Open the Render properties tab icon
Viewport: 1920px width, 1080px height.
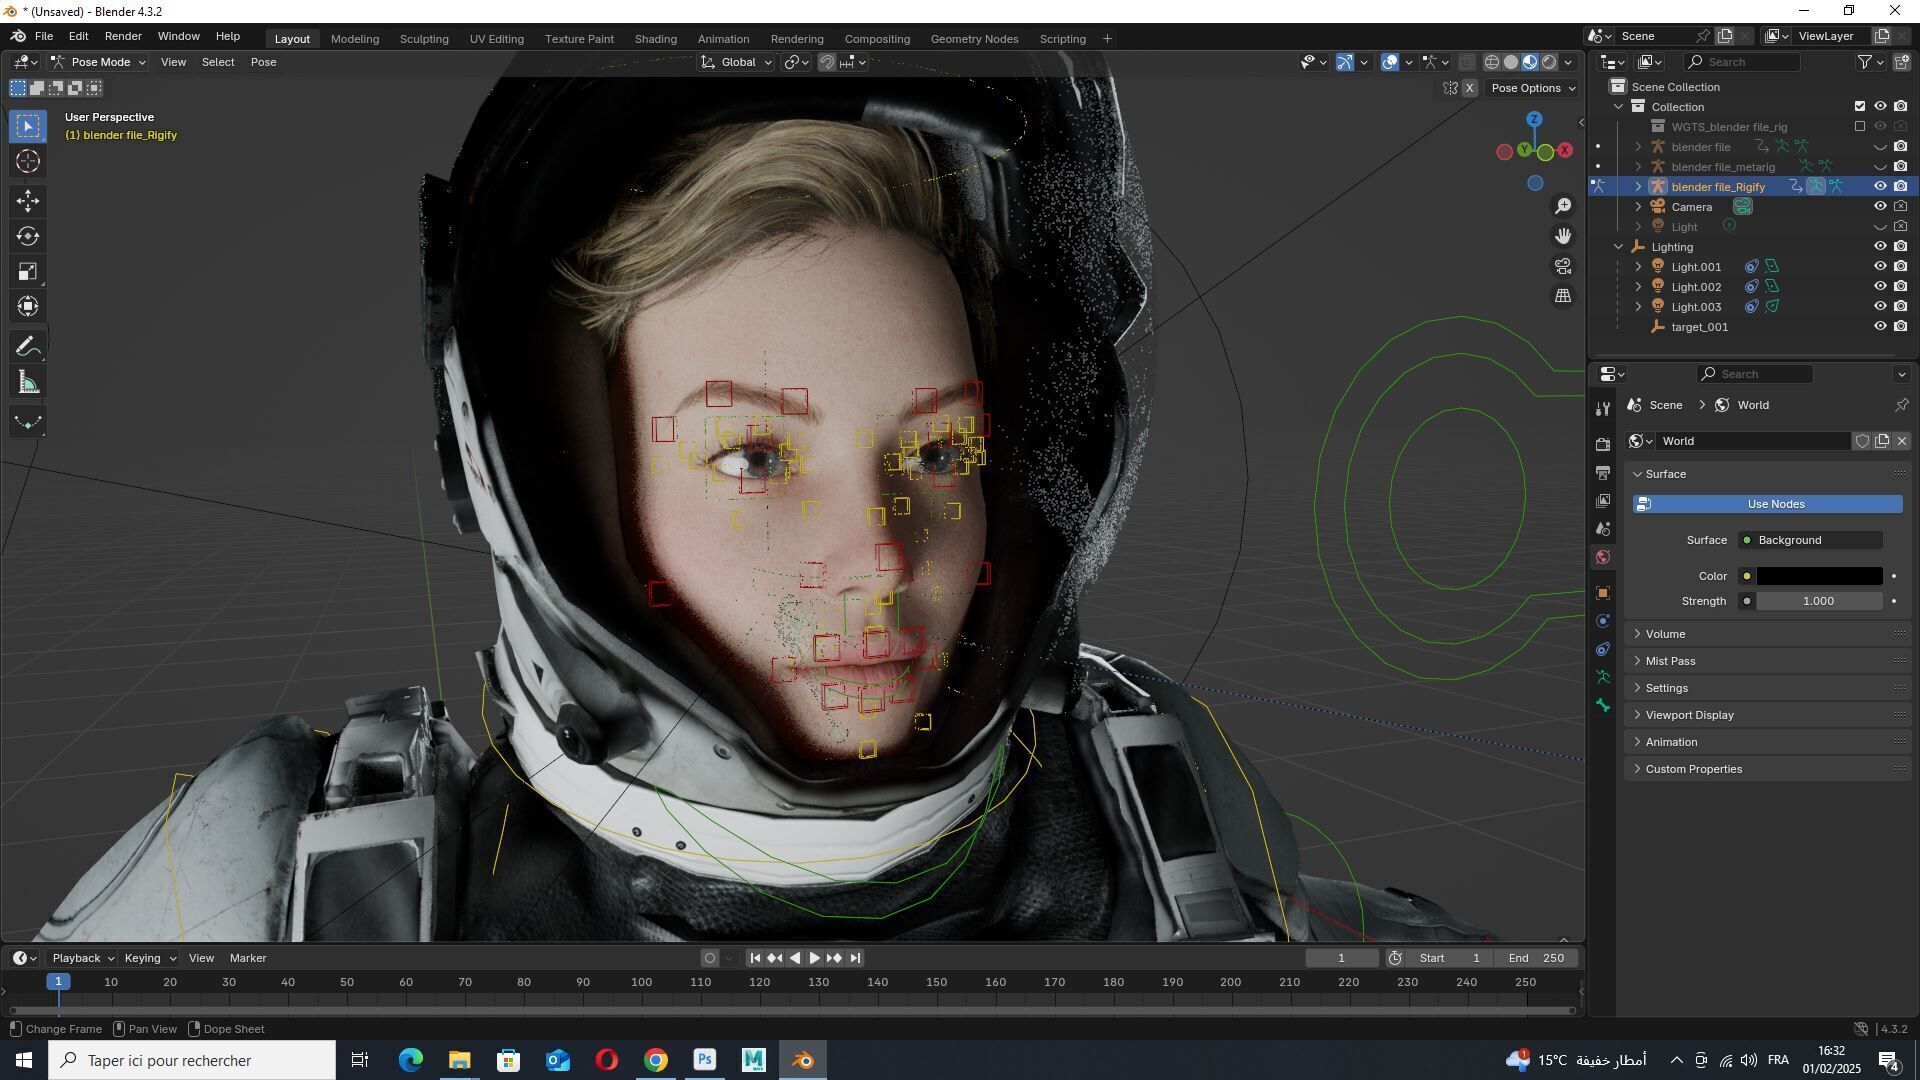pos(1603,444)
